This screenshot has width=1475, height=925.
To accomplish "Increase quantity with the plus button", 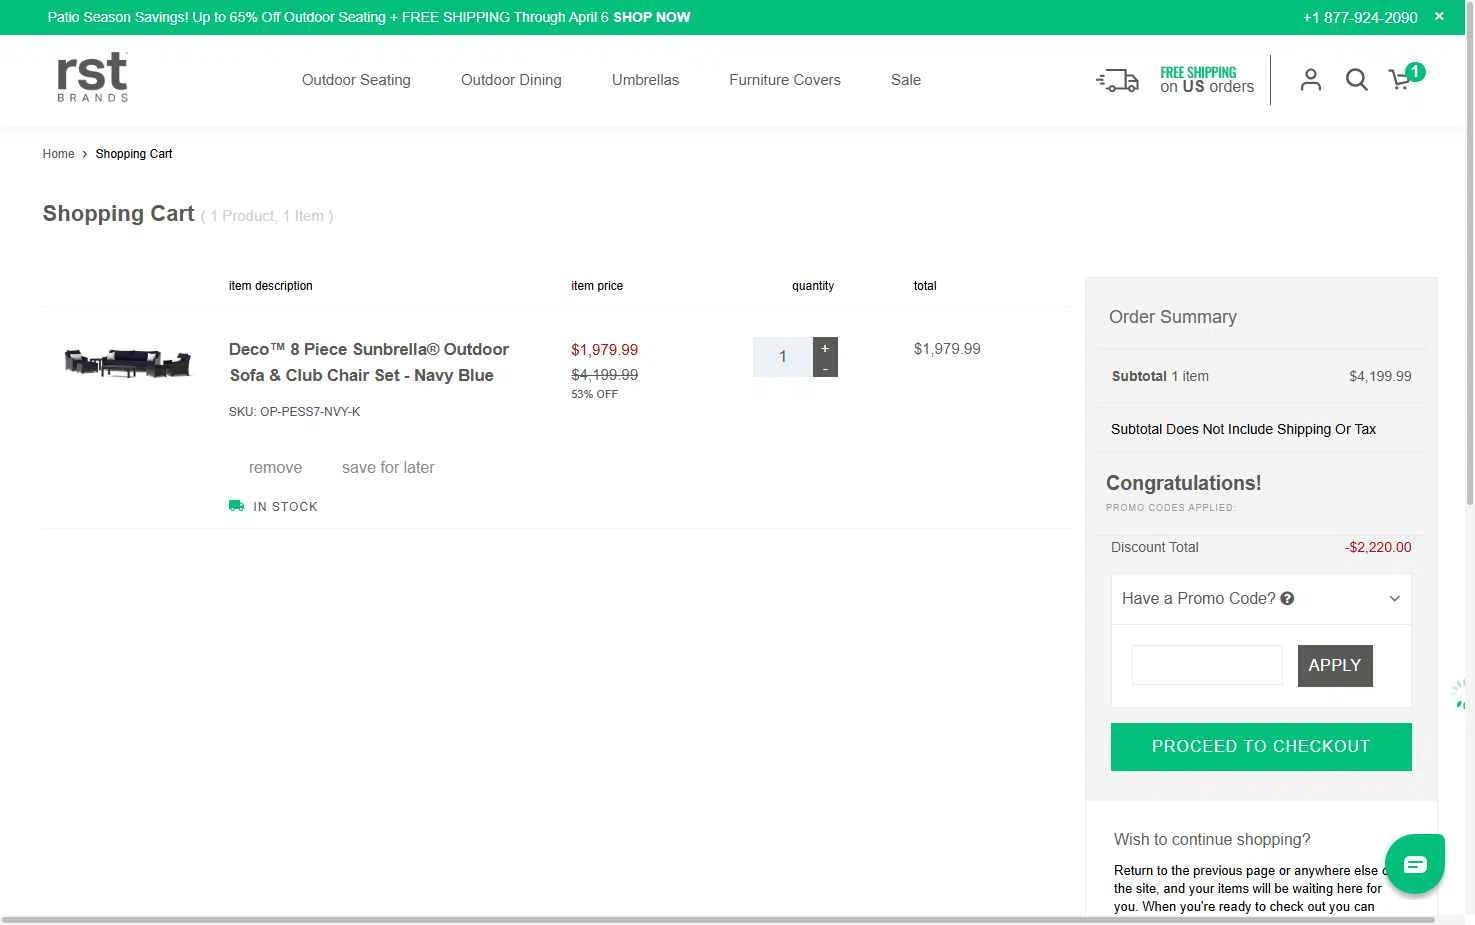I will [825, 348].
